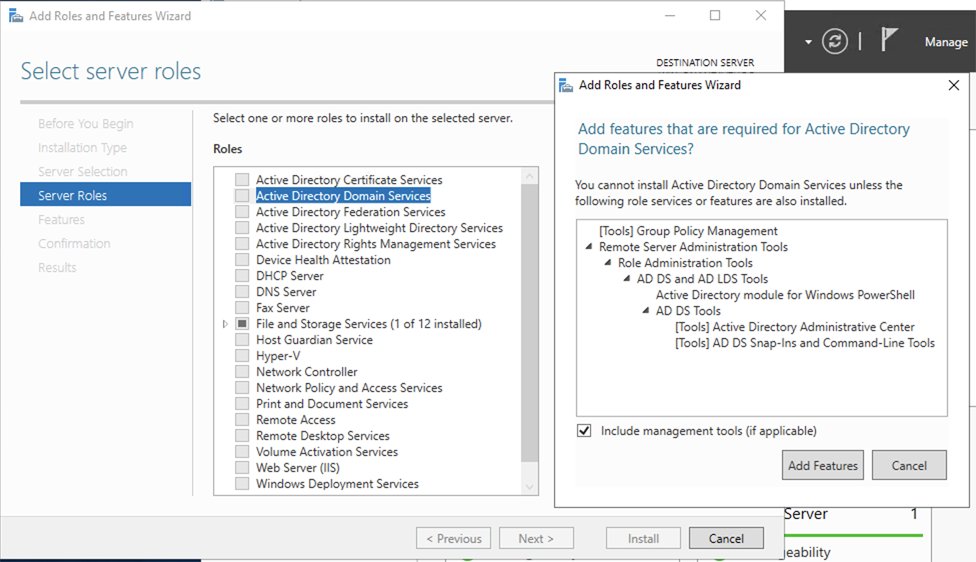Viewport: 976px width, 562px height.
Task: Click the Previous button
Action: (454, 538)
